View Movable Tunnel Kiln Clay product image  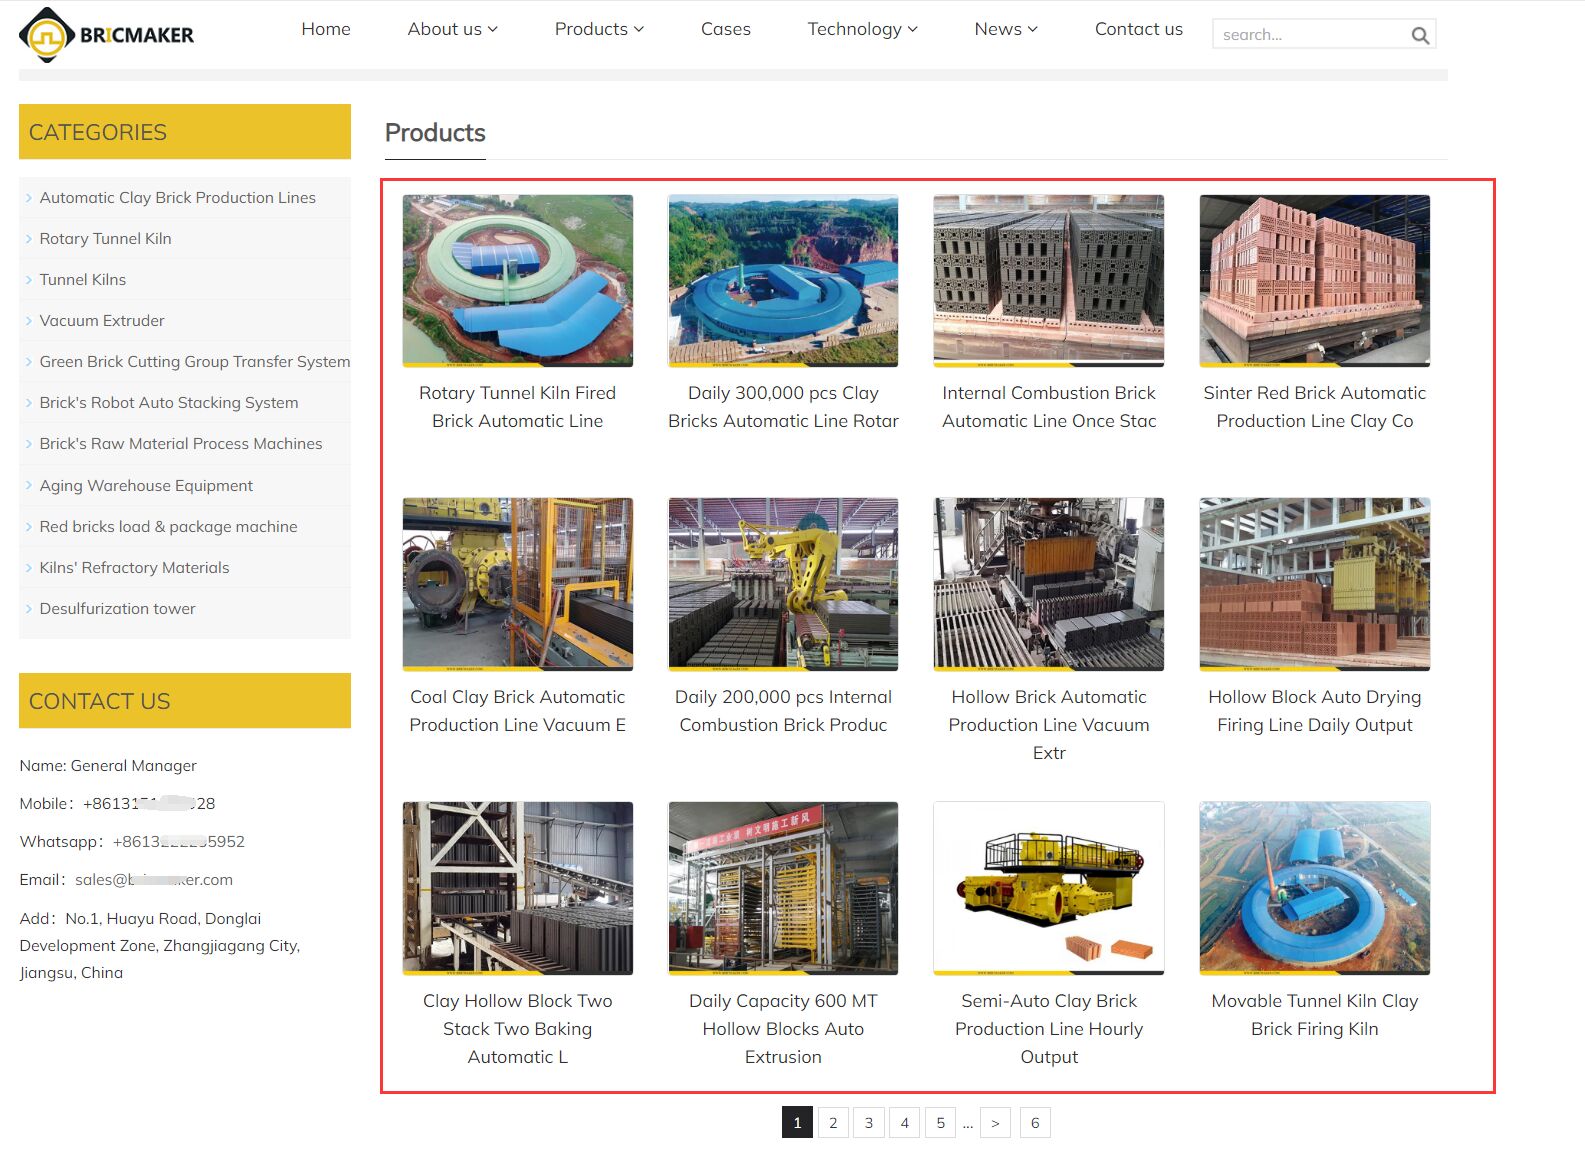(x=1314, y=888)
